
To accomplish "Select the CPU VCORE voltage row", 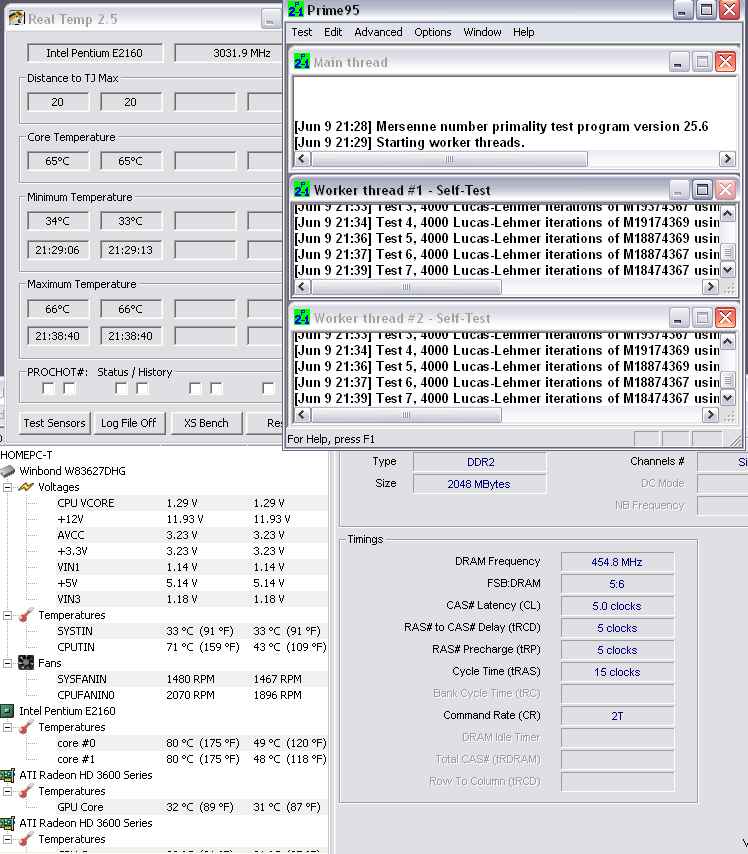I will (163, 503).
